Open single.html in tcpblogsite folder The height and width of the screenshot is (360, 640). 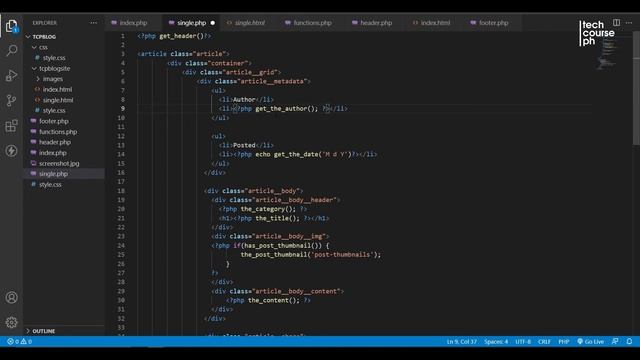pos(64,100)
